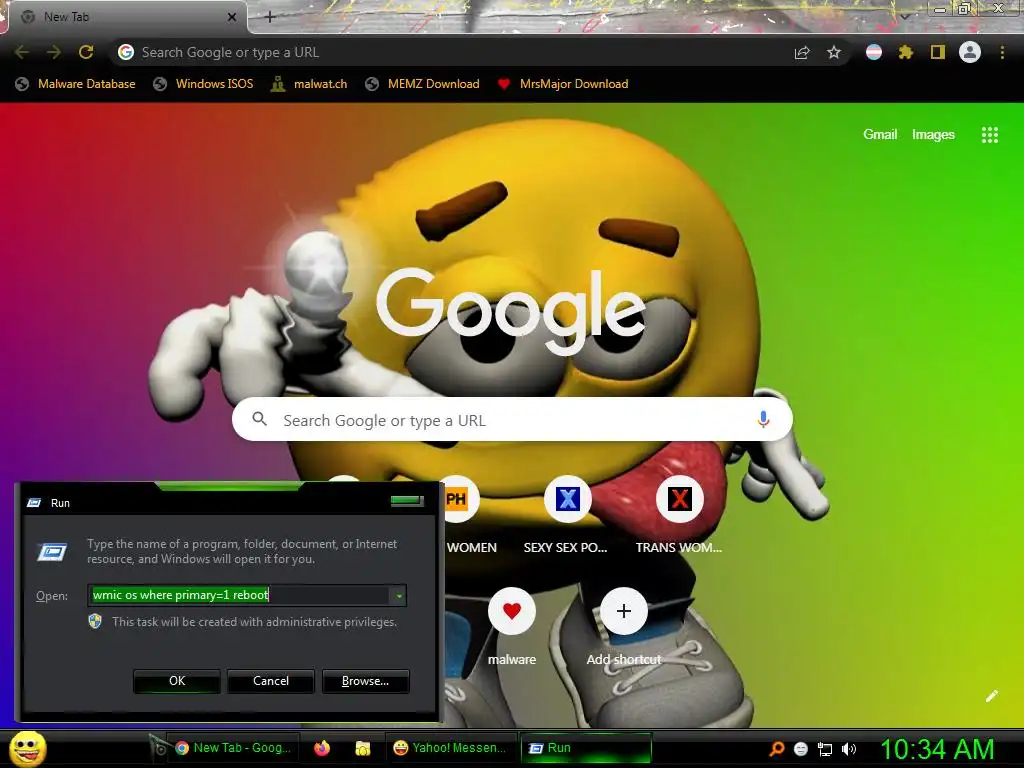
Task: Click Cancel in the Run dialog
Action: 271,681
